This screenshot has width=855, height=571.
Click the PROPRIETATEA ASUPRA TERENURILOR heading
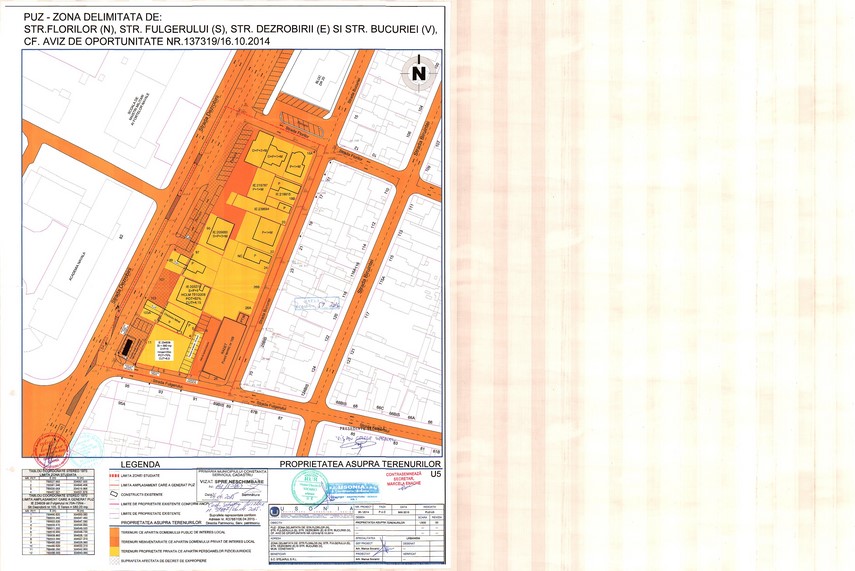point(360,465)
